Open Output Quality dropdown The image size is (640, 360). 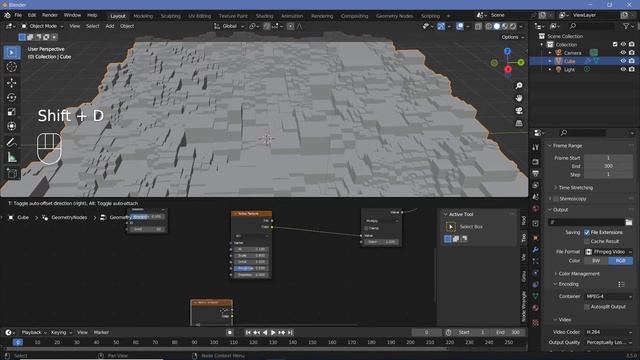(x=609, y=342)
